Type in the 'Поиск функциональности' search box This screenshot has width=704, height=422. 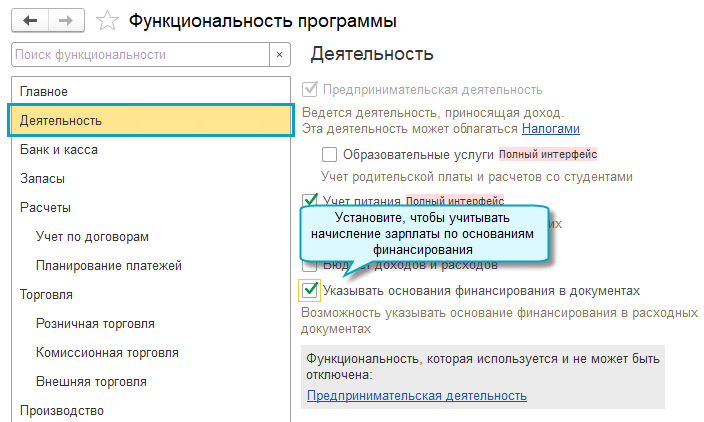tap(140, 55)
